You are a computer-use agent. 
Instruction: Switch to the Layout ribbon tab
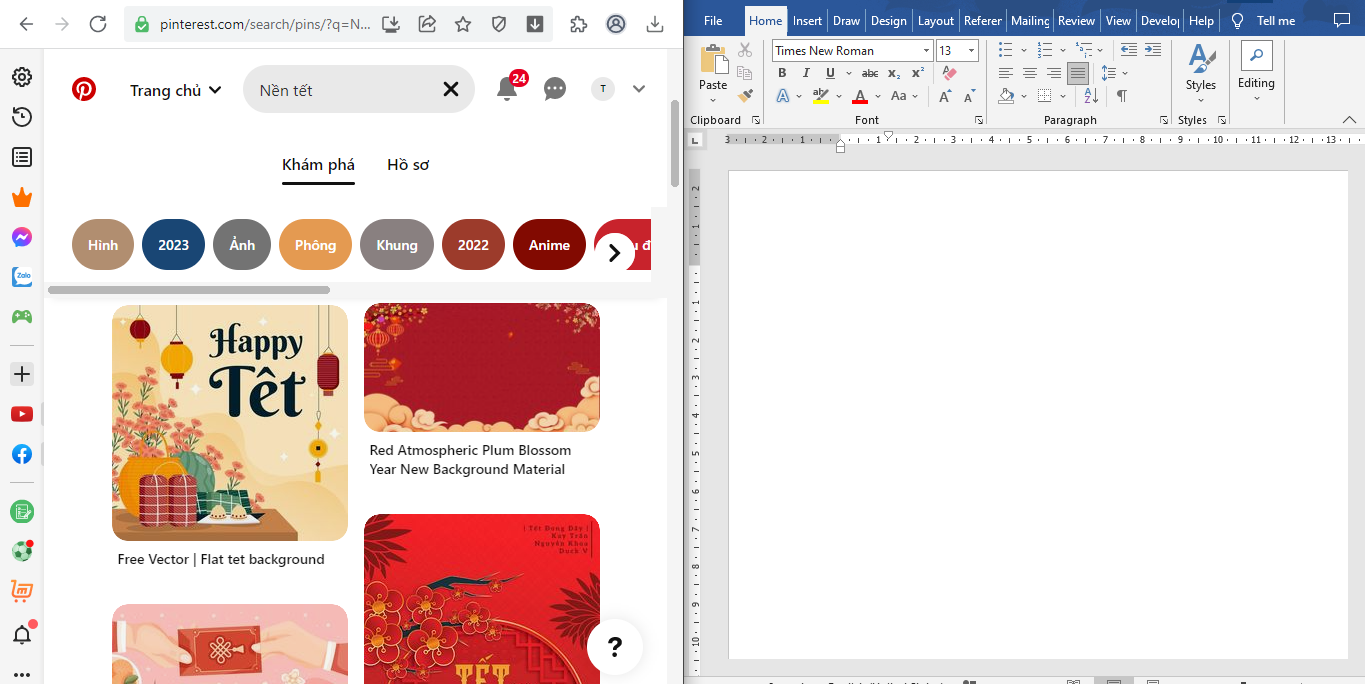(x=936, y=20)
